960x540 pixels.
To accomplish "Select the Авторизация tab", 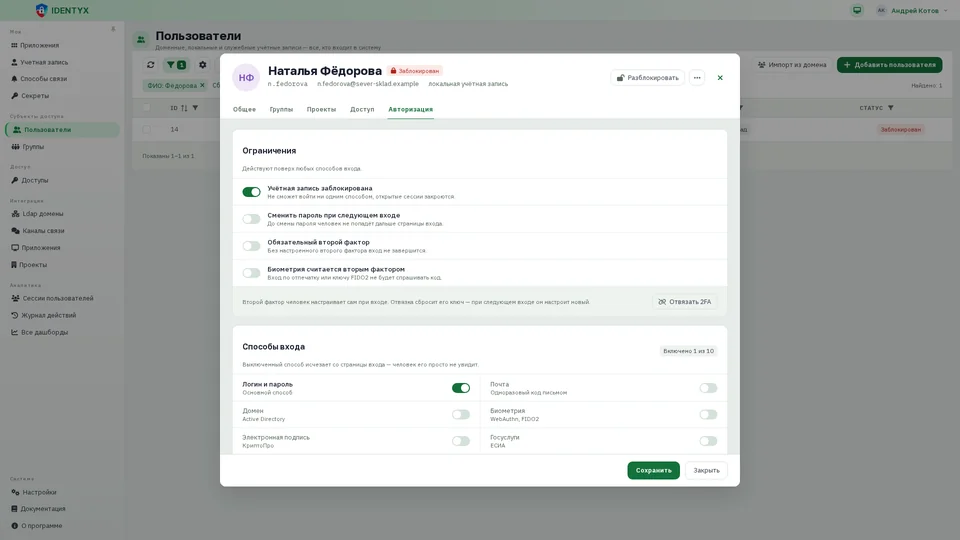I will click(410, 110).
